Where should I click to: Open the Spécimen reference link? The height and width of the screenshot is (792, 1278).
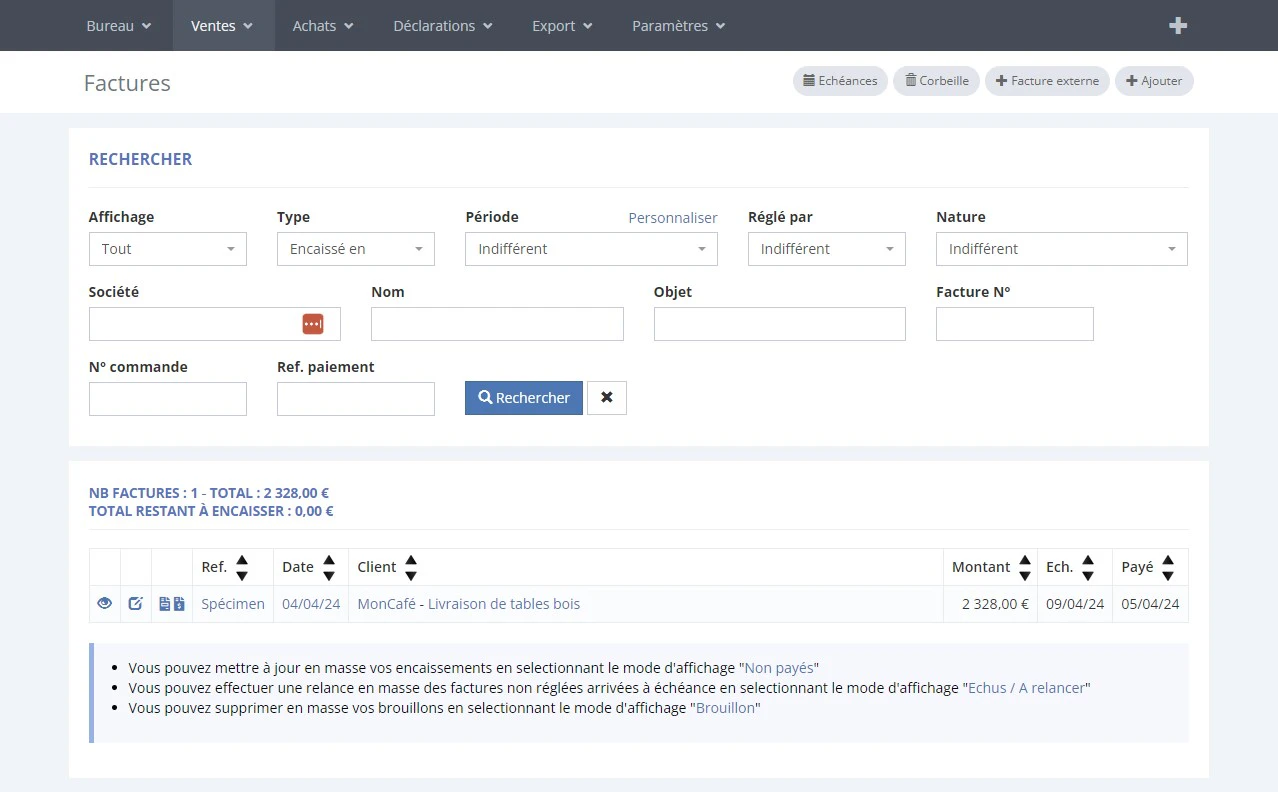pyautogui.click(x=233, y=604)
